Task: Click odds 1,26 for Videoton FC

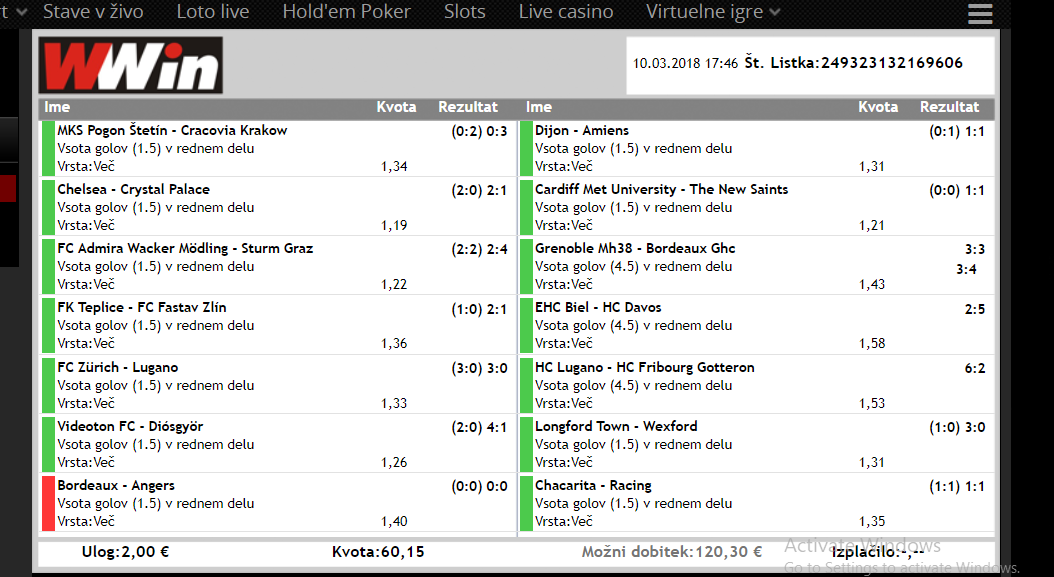Action: click(x=394, y=463)
